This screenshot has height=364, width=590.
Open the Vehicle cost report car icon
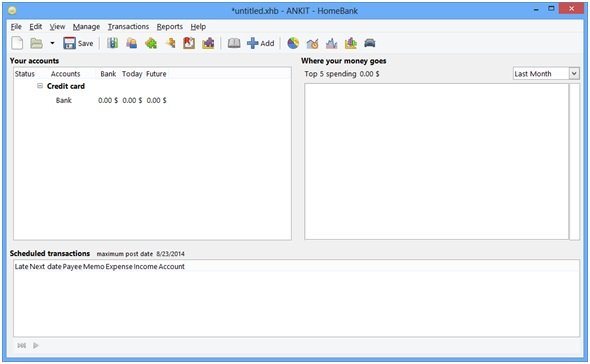point(370,43)
